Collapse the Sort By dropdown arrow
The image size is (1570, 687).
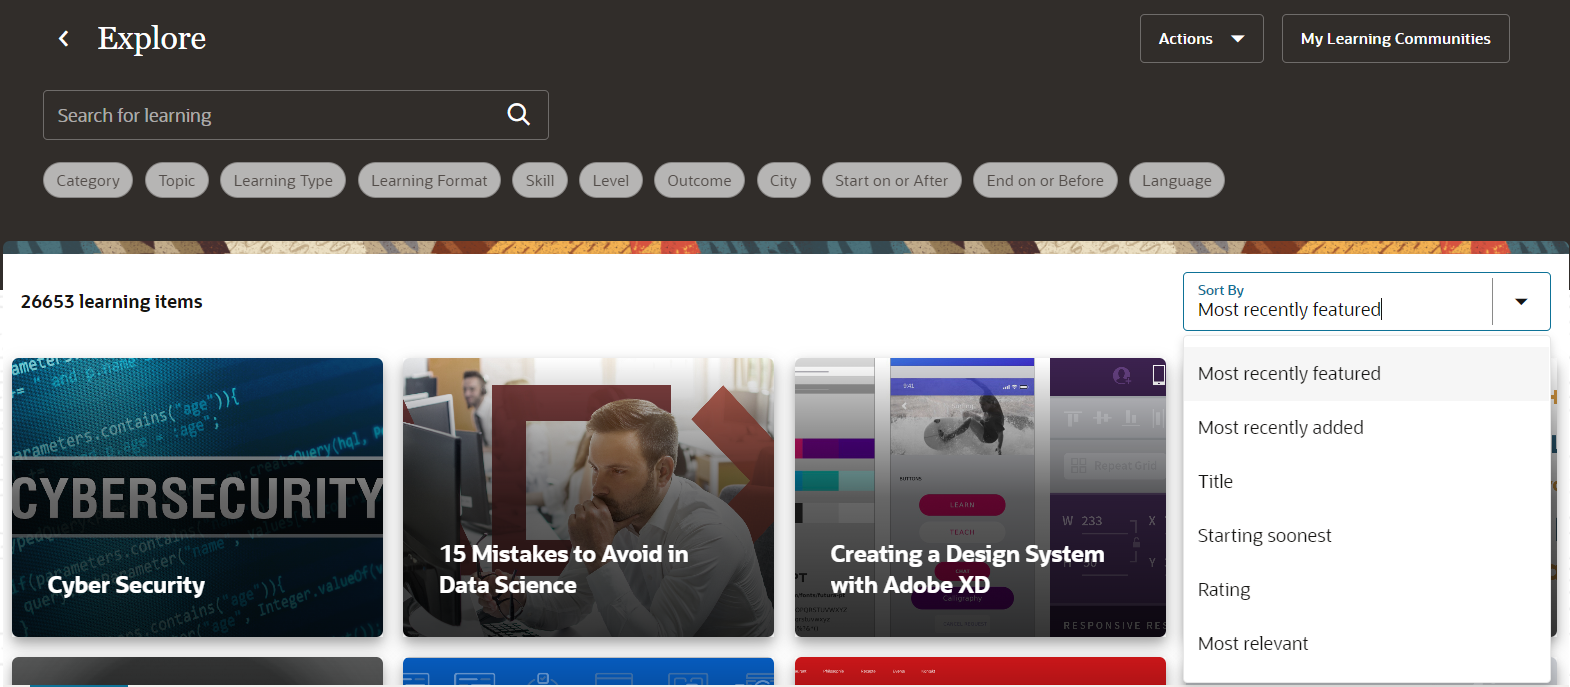tap(1521, 301)
